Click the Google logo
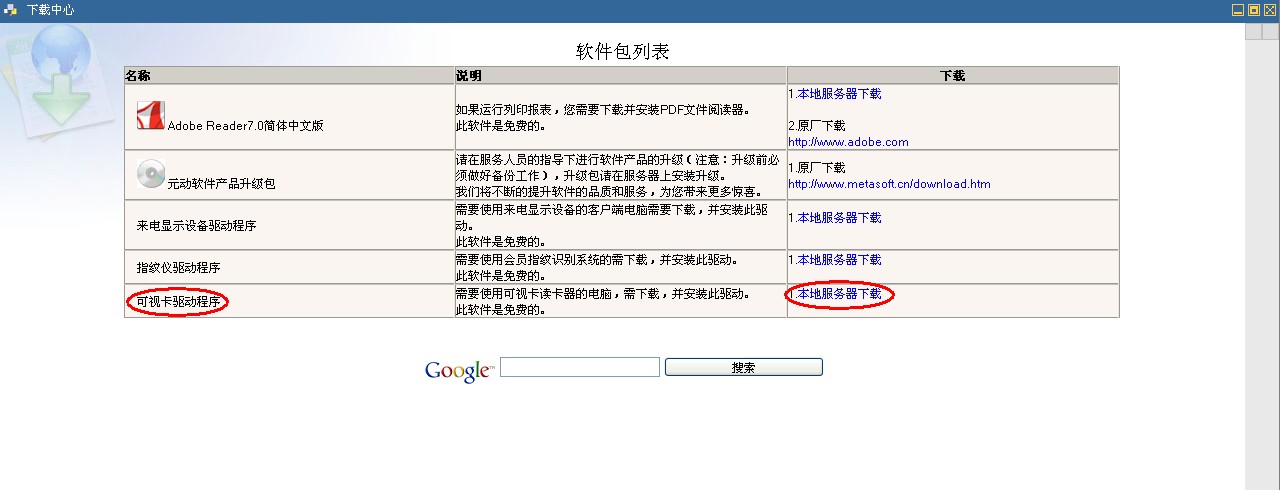Image resolution: width=1280 pixels, height=490 pixels. tap(459, 370)
